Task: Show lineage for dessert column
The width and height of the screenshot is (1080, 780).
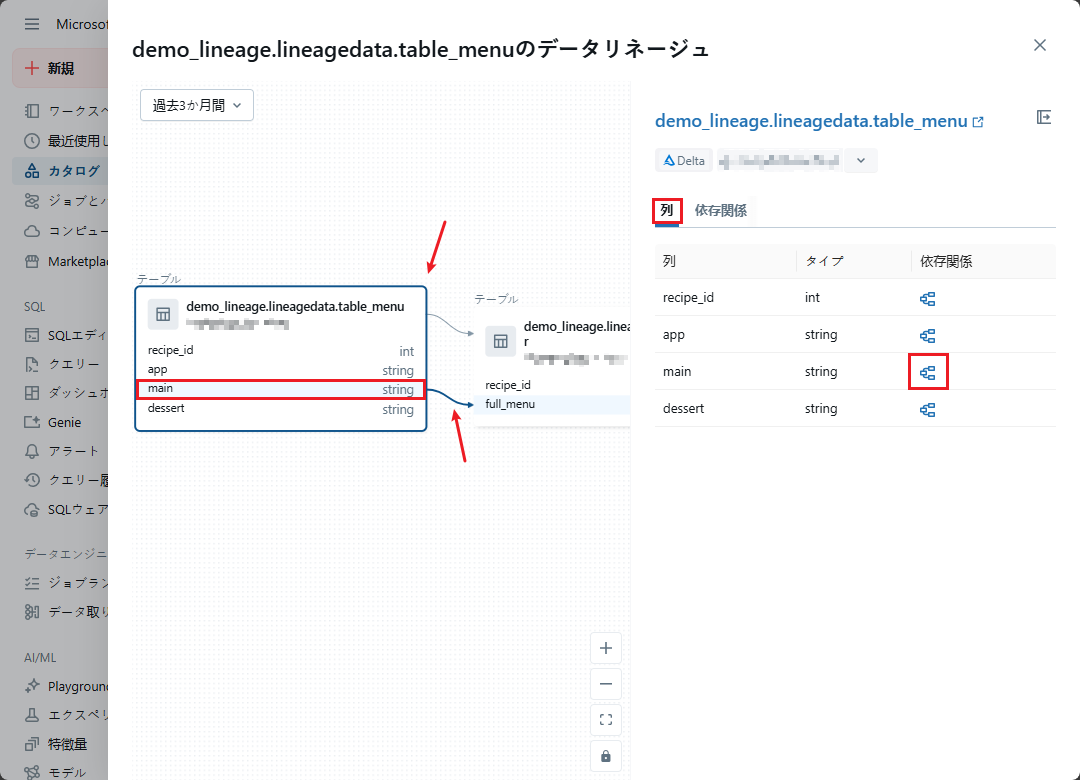Action: (927, 409)
